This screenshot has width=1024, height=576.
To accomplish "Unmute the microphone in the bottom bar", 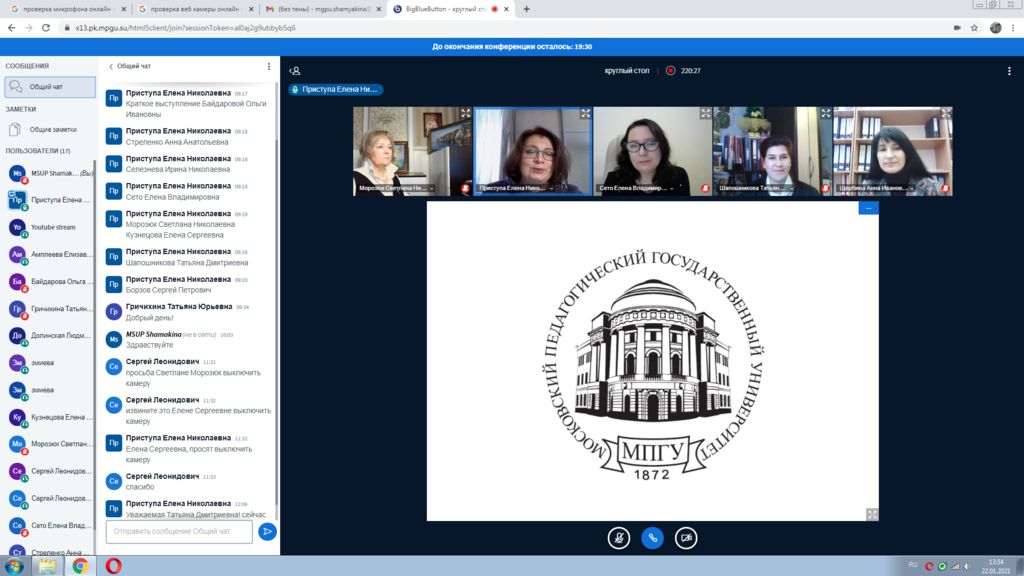I will [x=619, y=537].
